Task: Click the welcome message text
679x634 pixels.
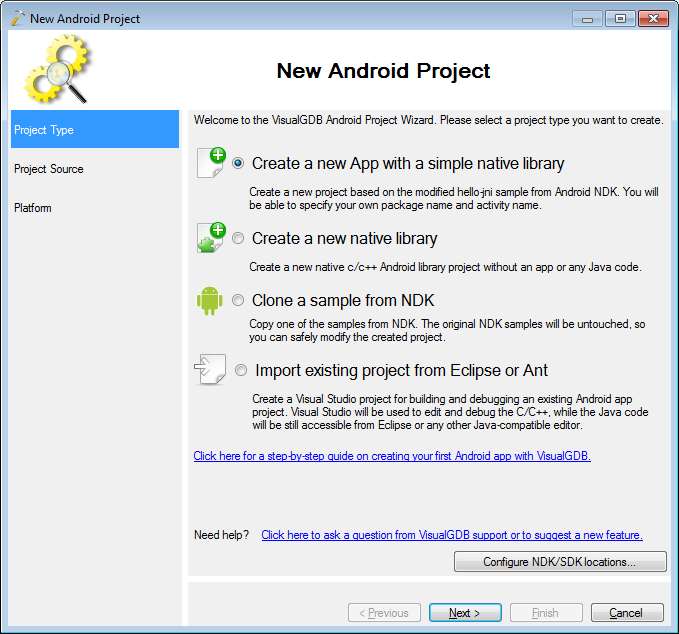Action: (428, 120)
